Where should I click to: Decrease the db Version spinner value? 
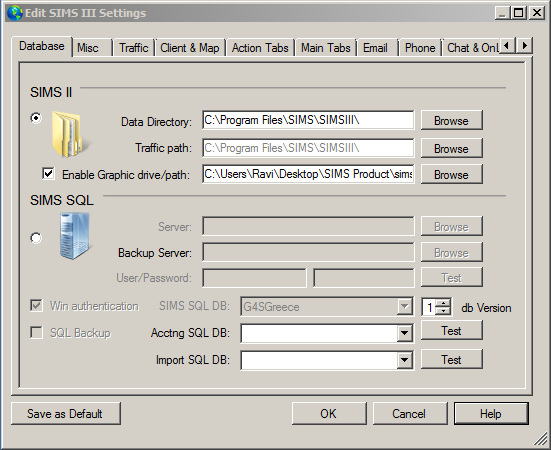[443, 311]
